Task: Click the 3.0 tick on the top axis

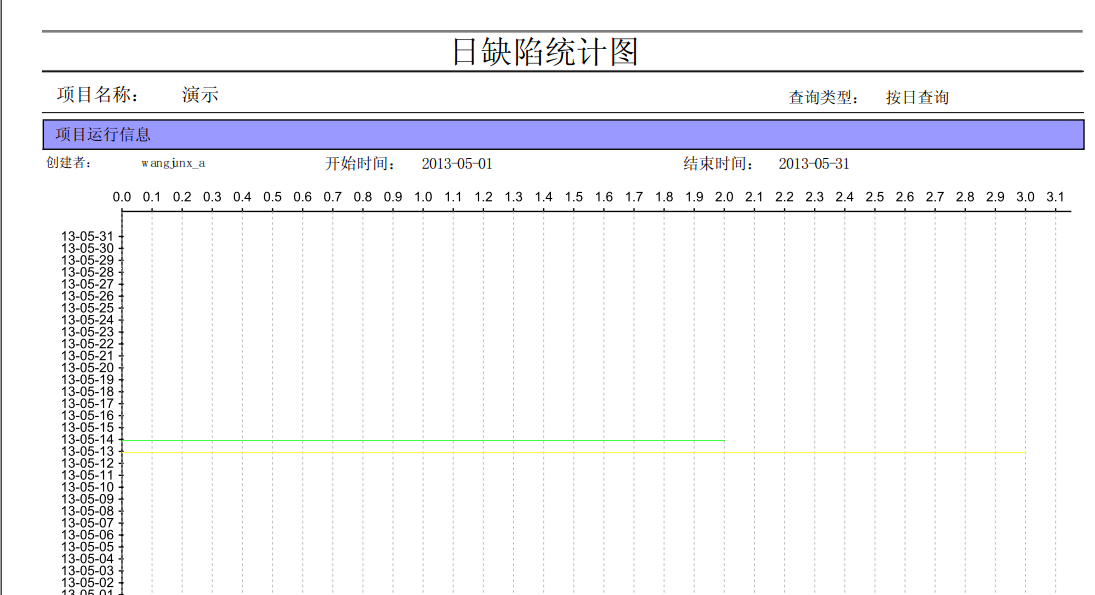Action: point(1025,197)
